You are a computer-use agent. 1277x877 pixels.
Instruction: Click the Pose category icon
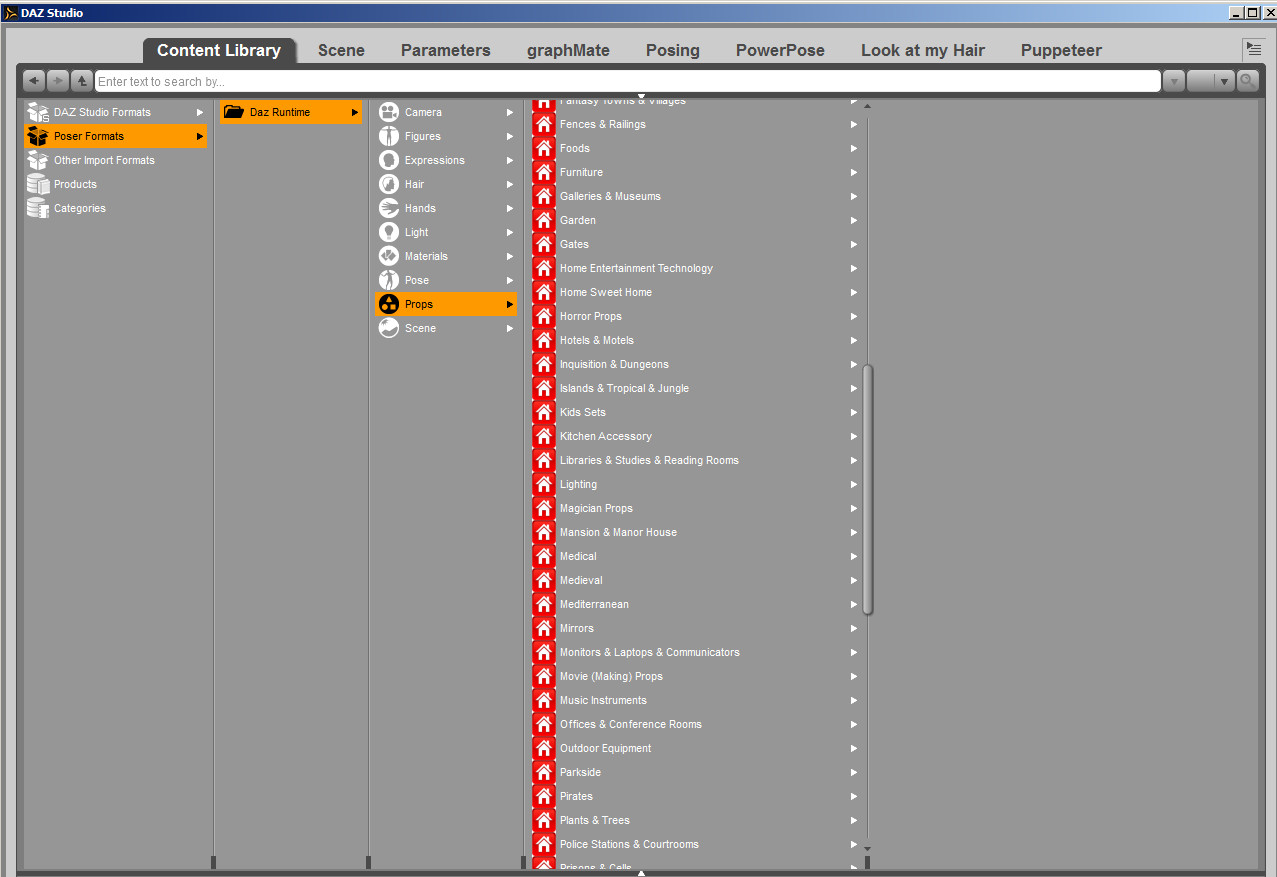tap(389, 280)
